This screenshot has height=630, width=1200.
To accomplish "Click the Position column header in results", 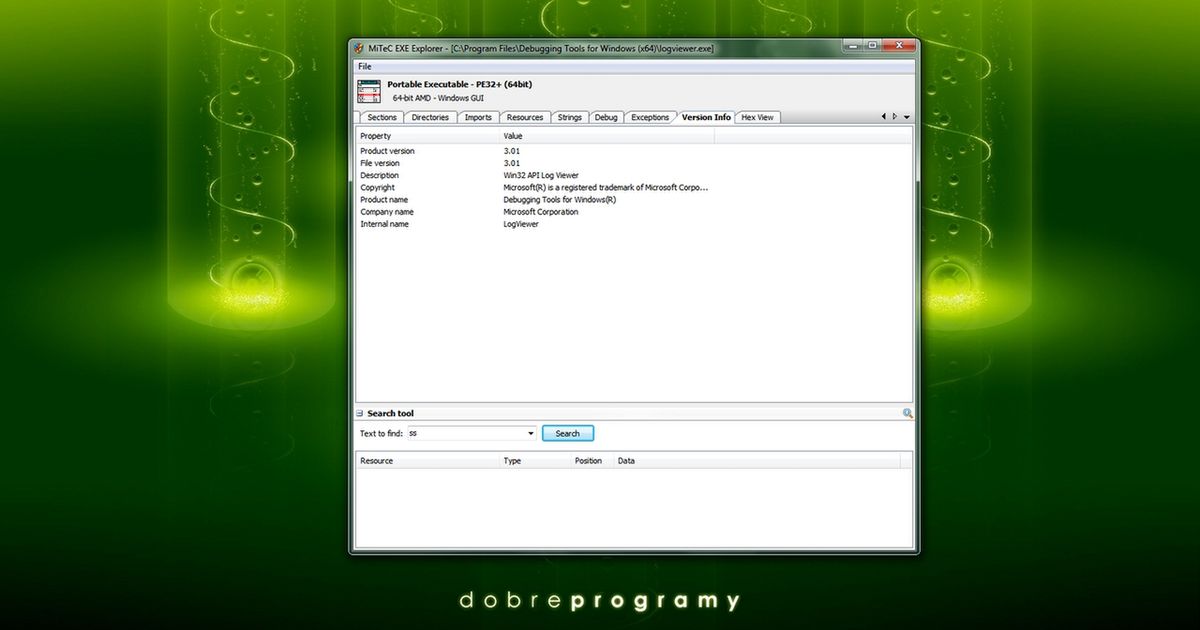I will (x=588, y=461).
